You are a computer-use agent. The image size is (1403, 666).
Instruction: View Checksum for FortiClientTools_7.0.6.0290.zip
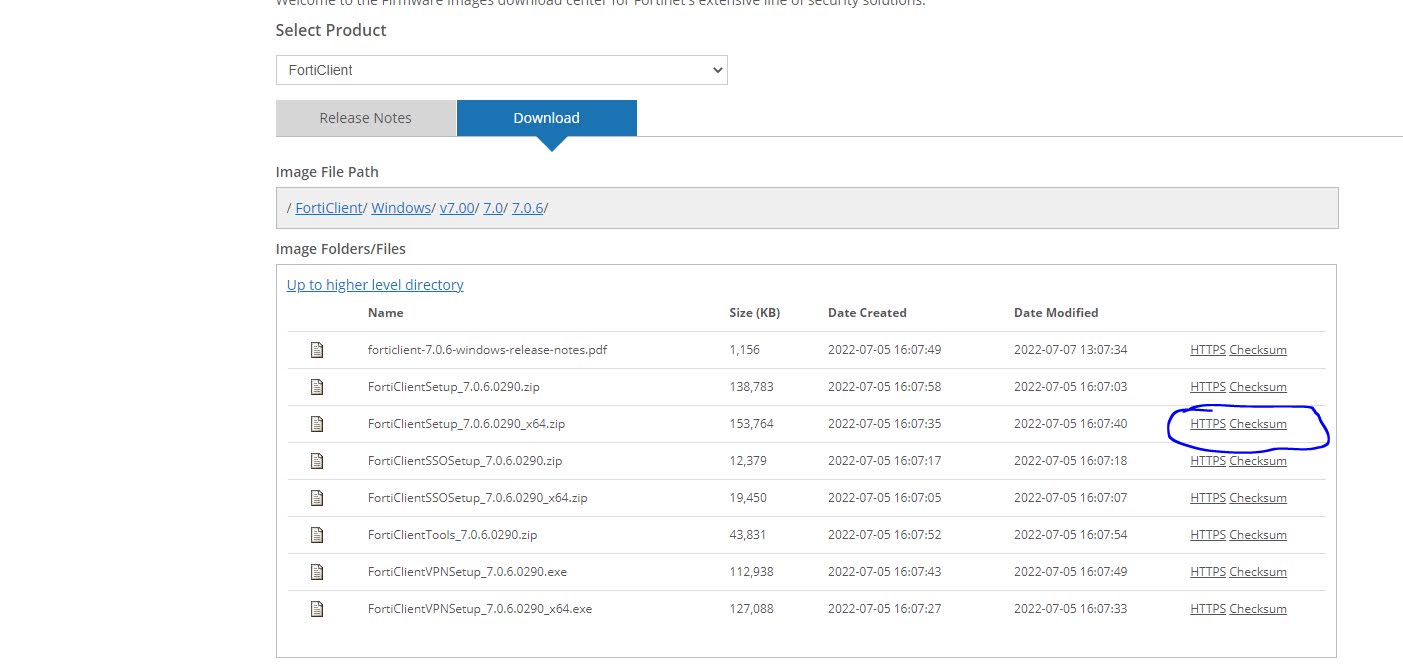tap(1258, 535)
